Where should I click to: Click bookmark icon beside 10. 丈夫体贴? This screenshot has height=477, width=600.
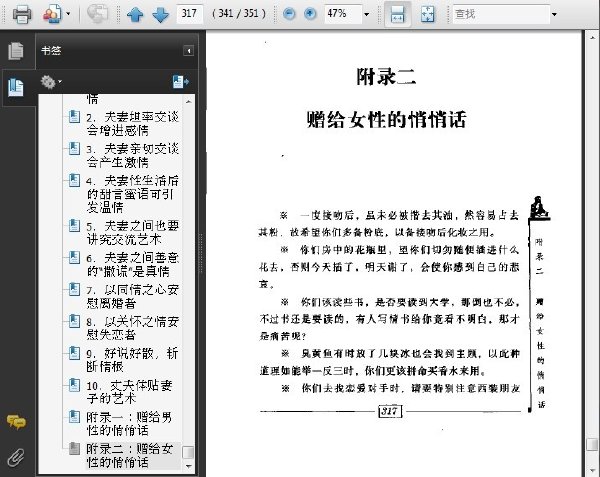pyautogui.click(x=74, y=385)
